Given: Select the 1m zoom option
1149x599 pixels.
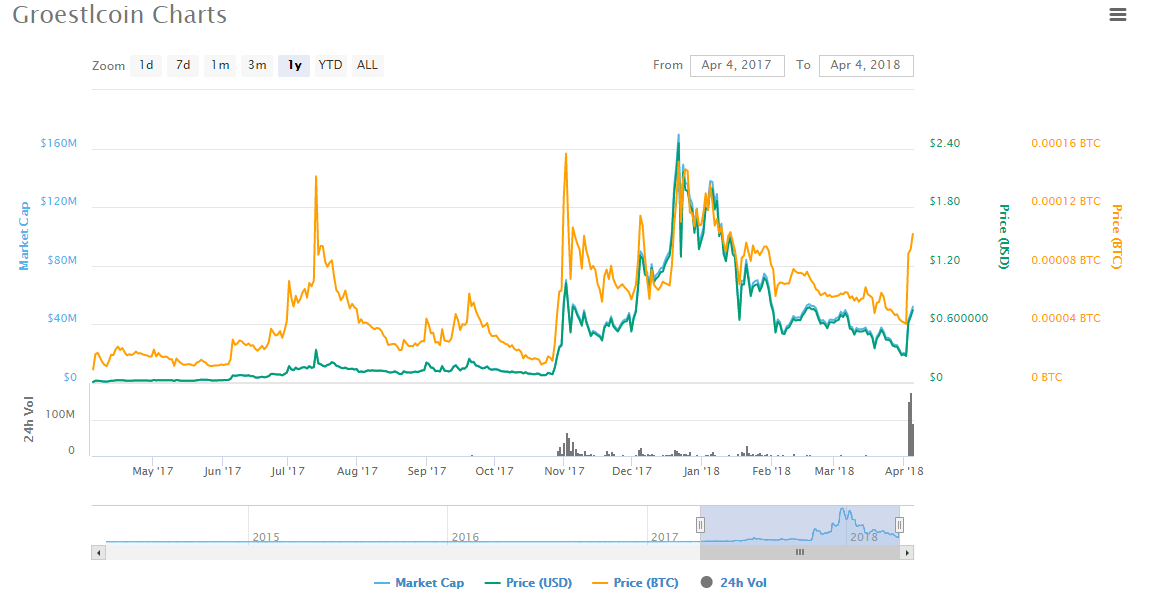Looking at the screenshot, I should (x=220, y=66).
